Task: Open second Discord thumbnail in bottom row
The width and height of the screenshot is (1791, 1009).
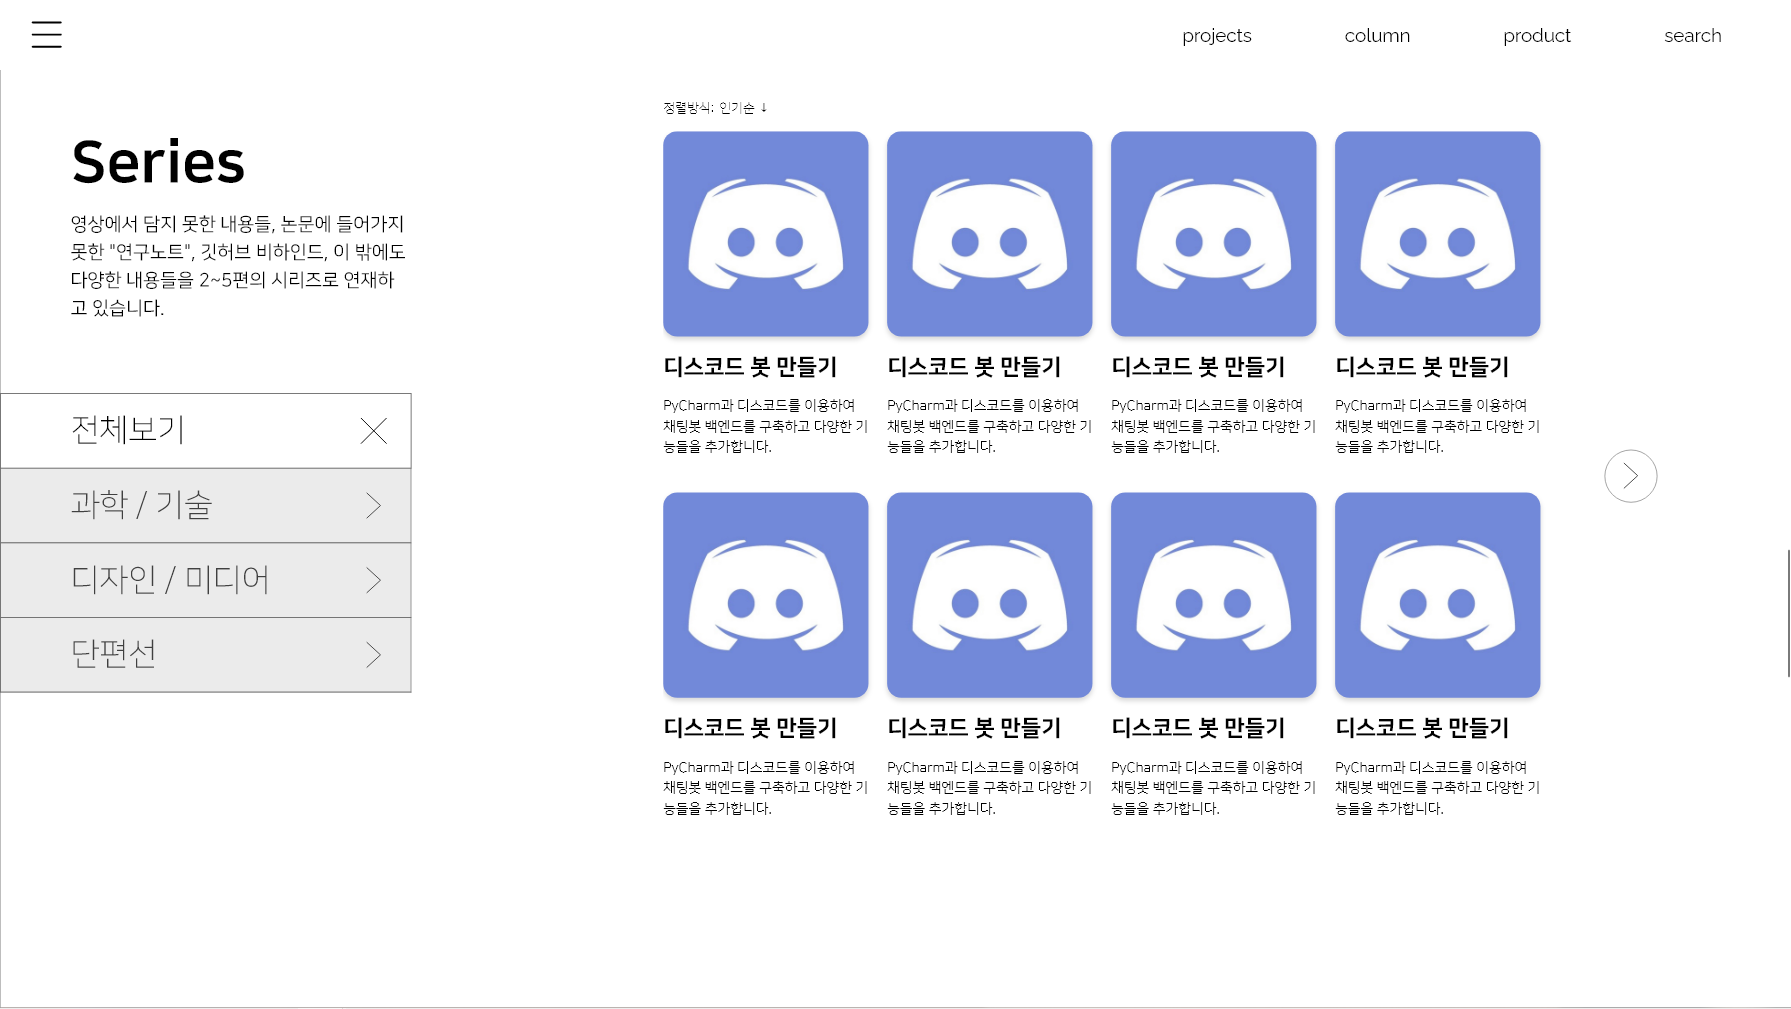Action: (x=990, y=595)
